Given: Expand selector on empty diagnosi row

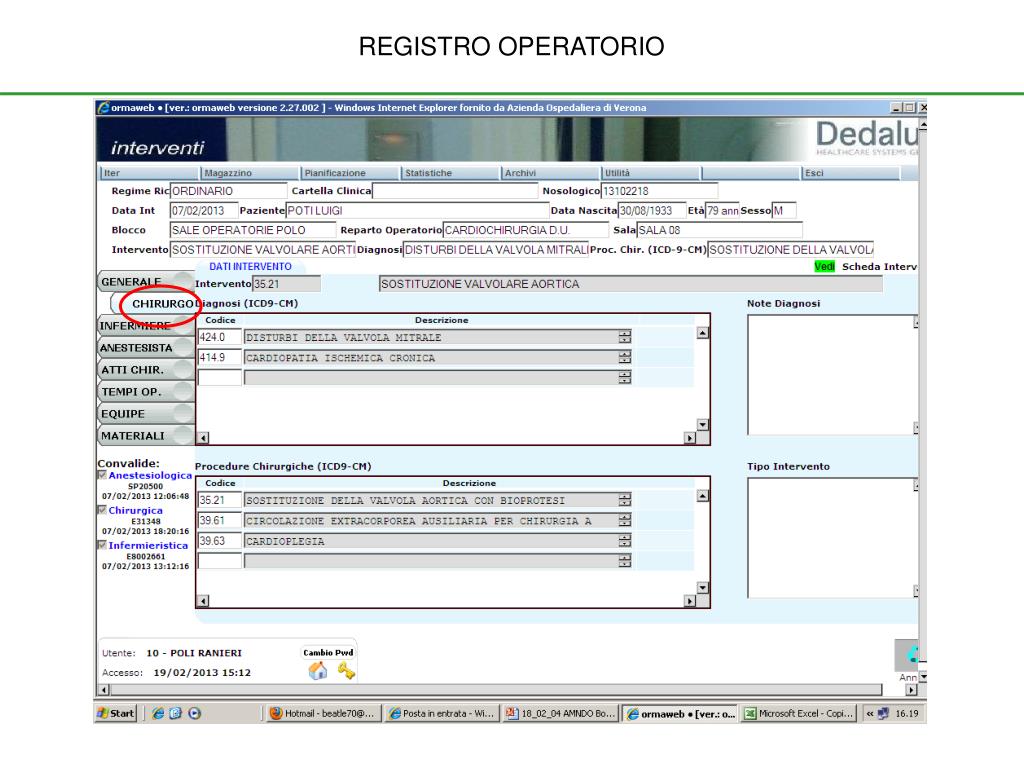Looking at the screenshot, I should click(x=625, y=377).
